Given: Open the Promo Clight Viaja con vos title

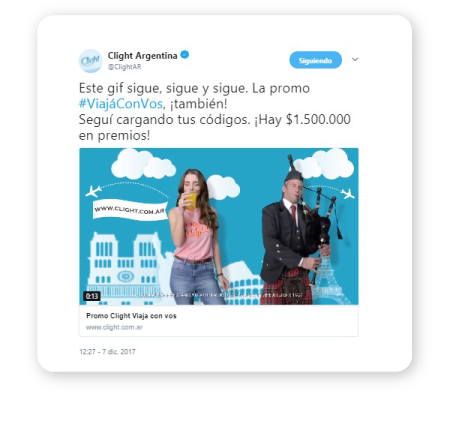Looking at the screenshot, I should coord(131,316).
